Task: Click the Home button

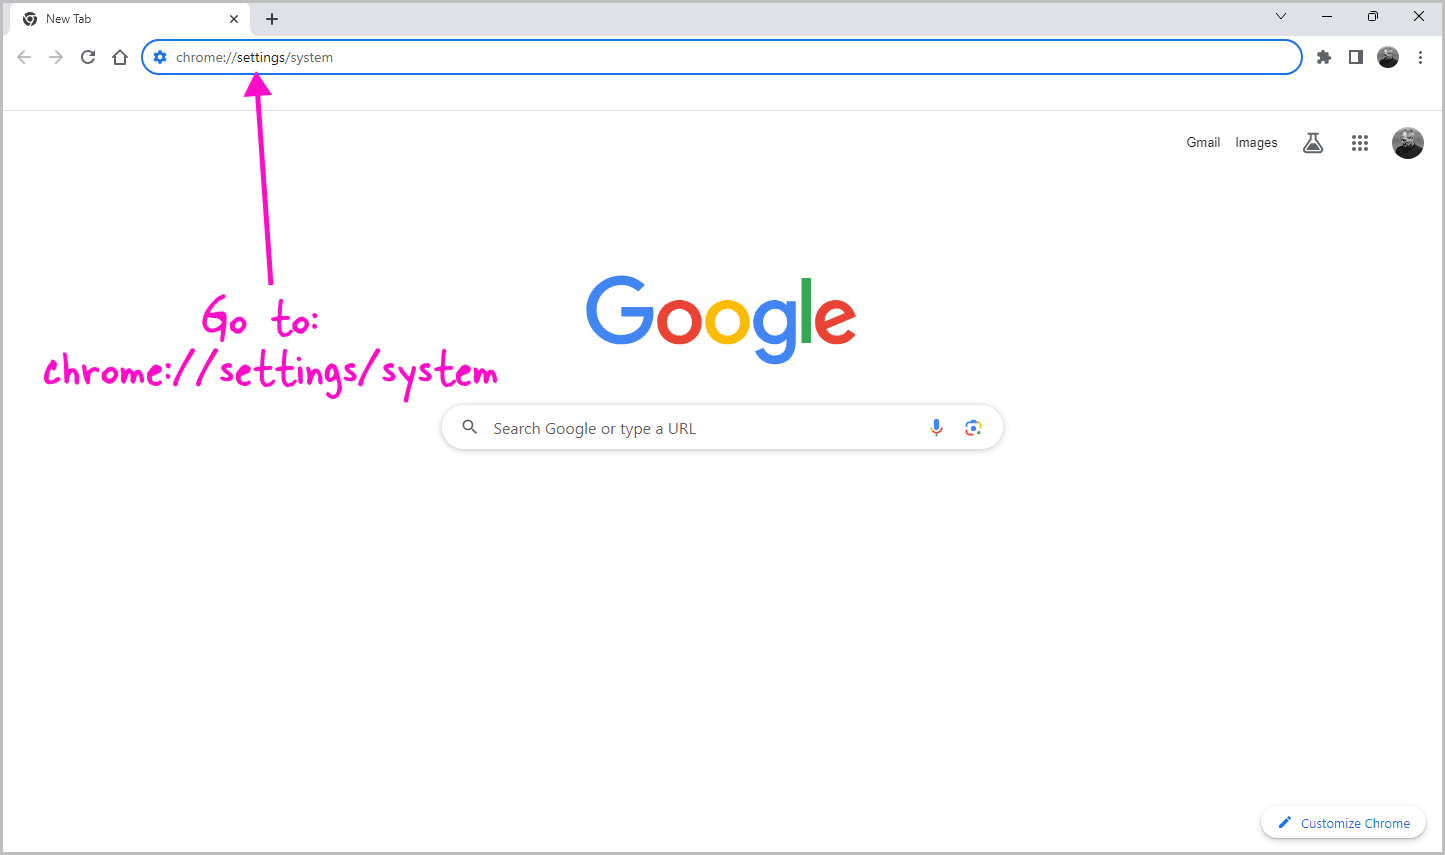Action: pos(119,57)
